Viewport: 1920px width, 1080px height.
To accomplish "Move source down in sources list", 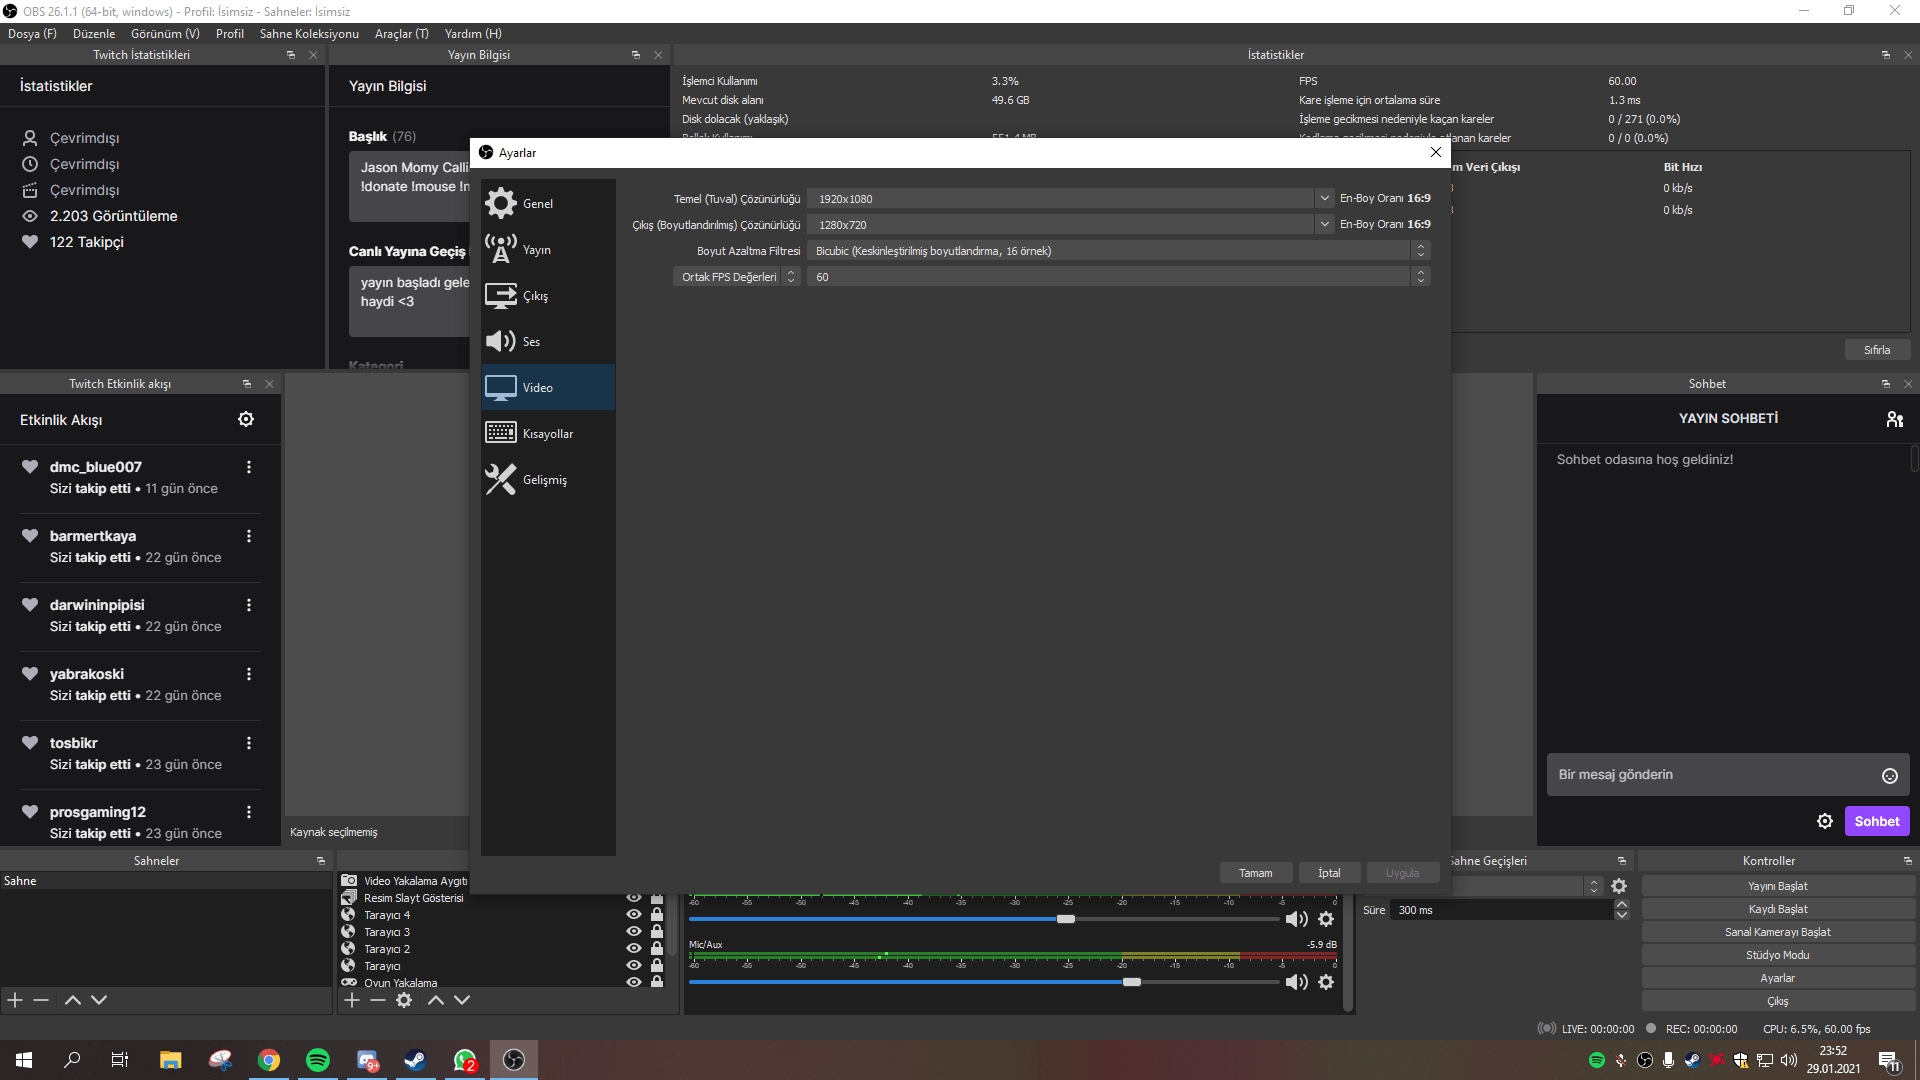I will point(462,1000).
